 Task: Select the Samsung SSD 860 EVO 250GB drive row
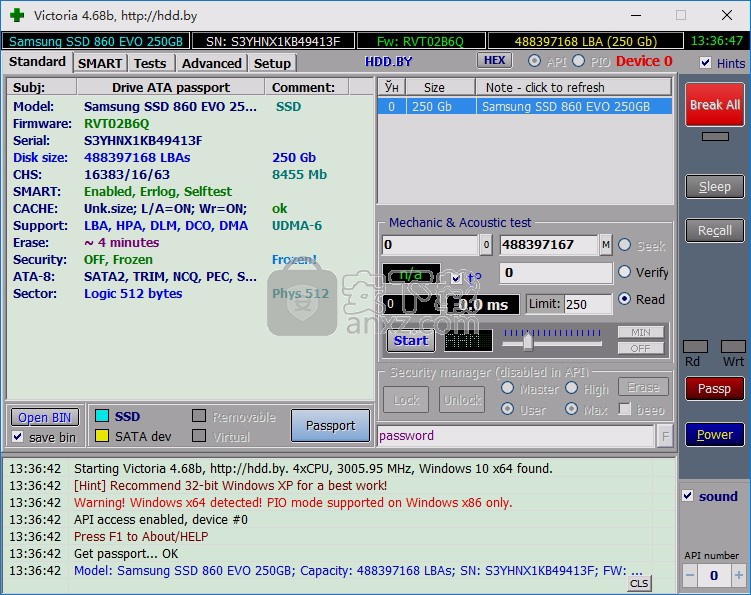coord(524,106)
